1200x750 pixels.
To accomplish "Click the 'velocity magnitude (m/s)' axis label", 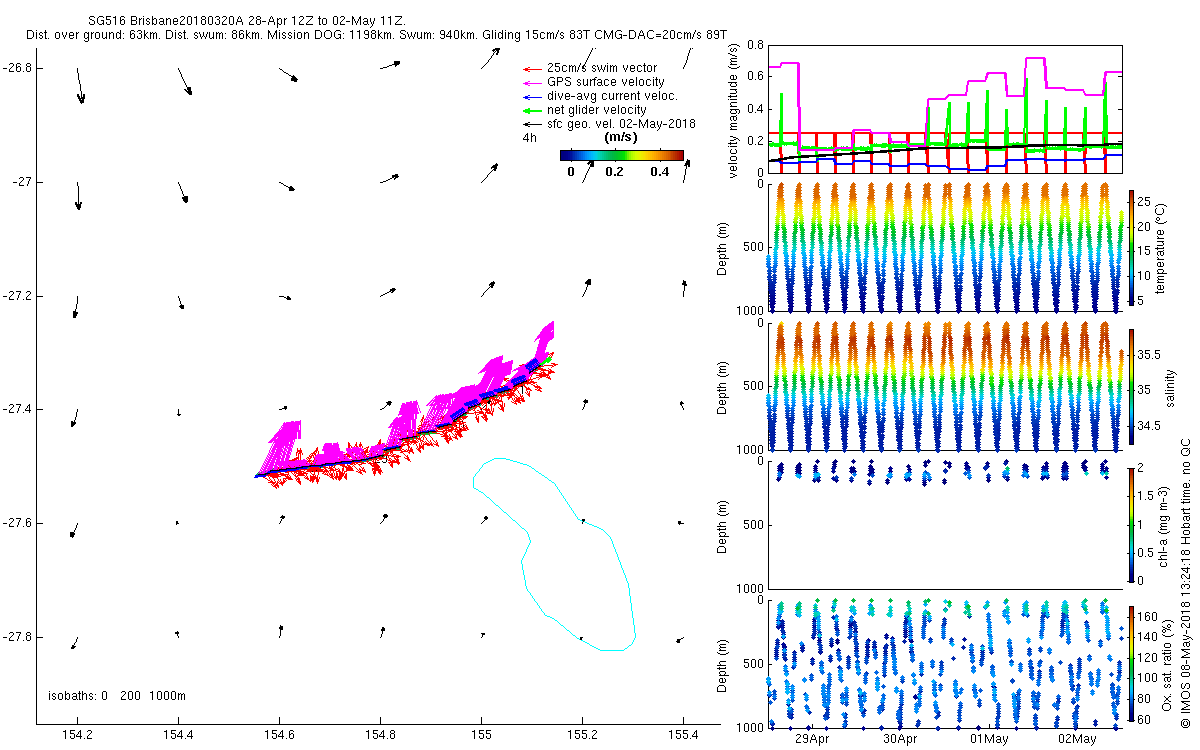I will pyautogui.click(x=734, y=111).
